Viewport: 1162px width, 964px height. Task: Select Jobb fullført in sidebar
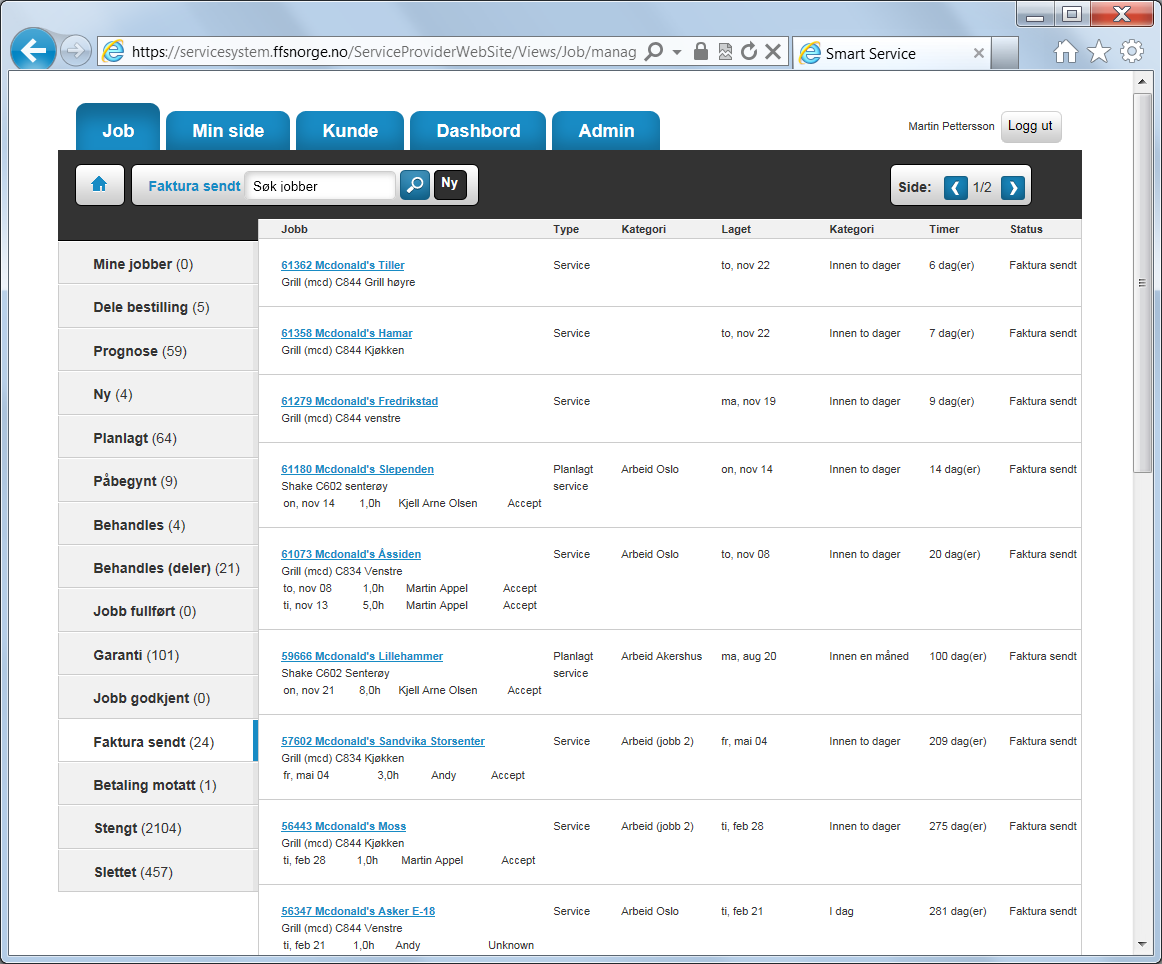pos(158,611)
